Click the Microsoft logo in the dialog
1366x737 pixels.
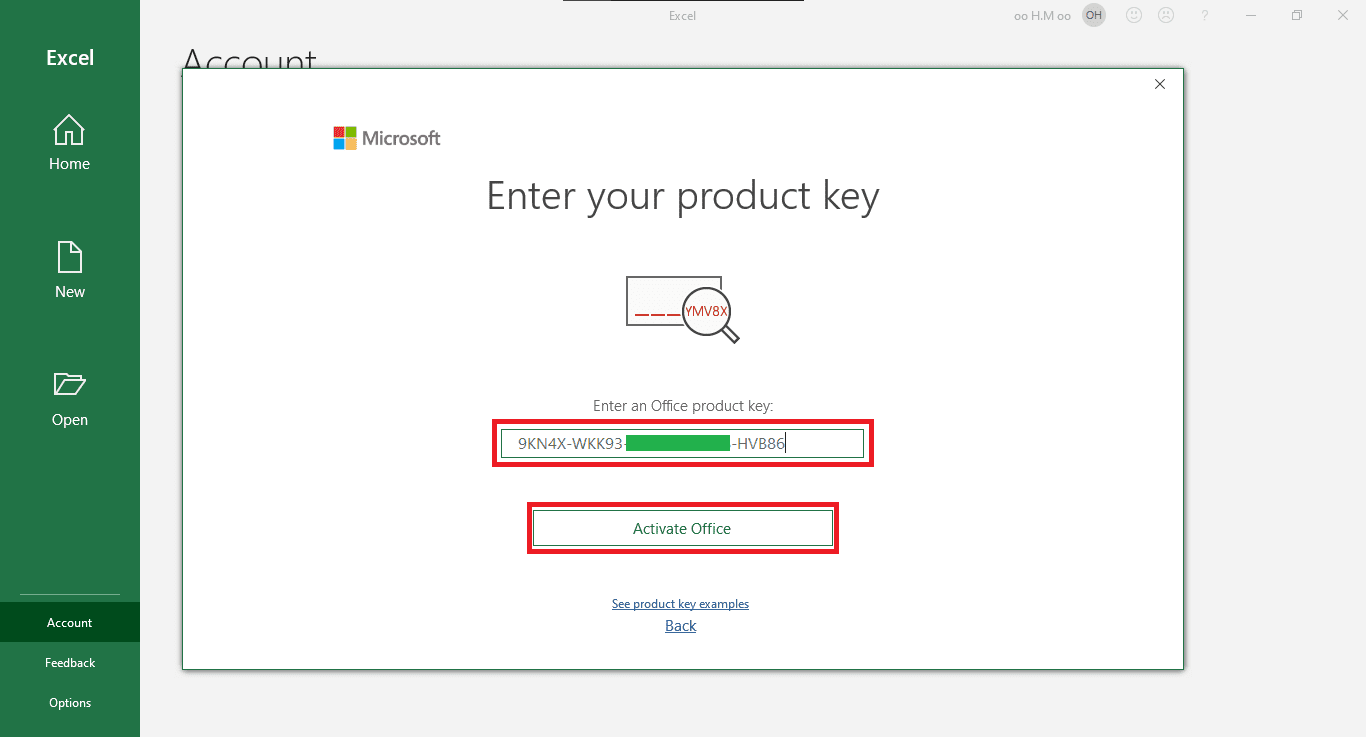(x=387, y=138)
